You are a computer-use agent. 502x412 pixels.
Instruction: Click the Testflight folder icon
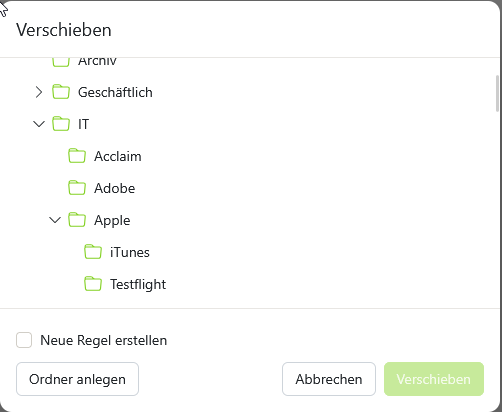pos(93,284)
